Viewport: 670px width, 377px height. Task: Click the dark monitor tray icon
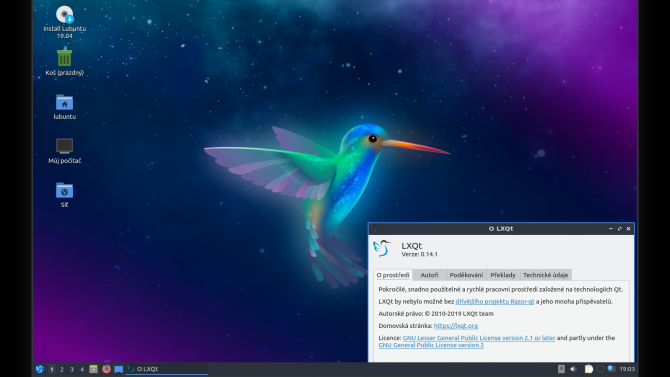[x=600, y=369]
